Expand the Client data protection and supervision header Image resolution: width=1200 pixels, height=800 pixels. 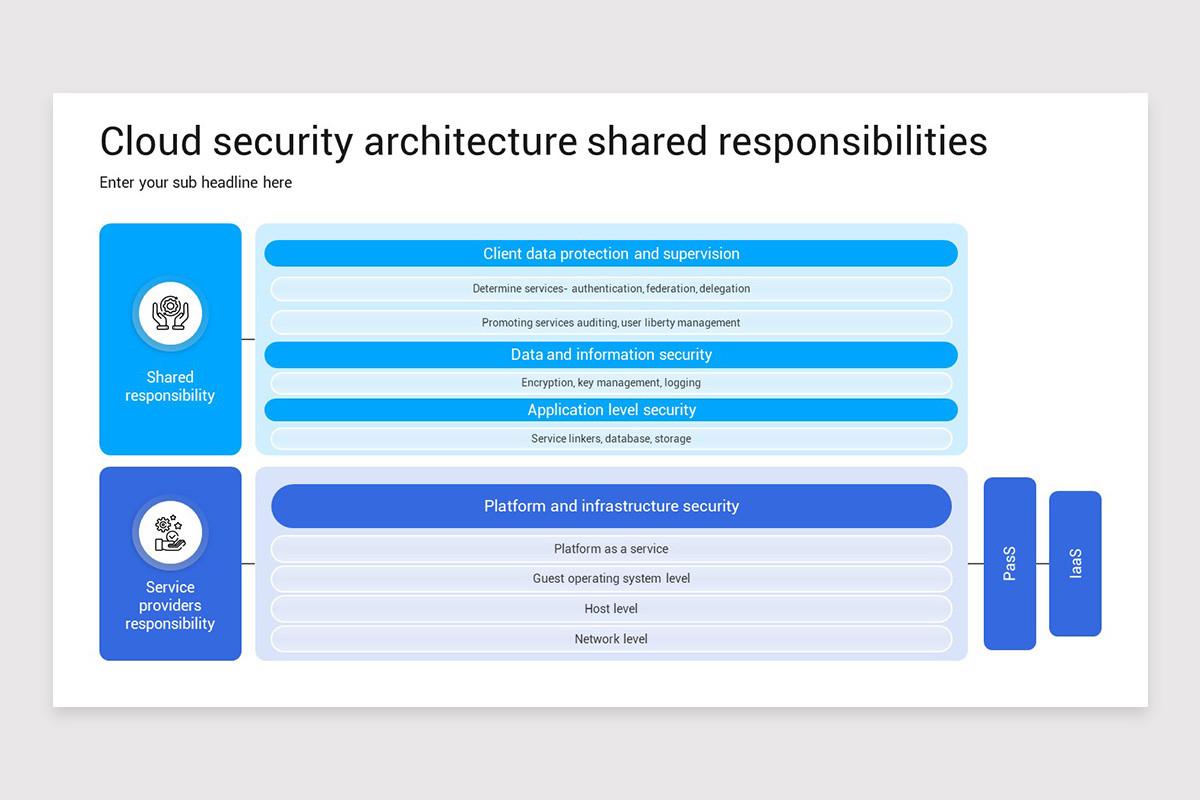pos(611,253)
